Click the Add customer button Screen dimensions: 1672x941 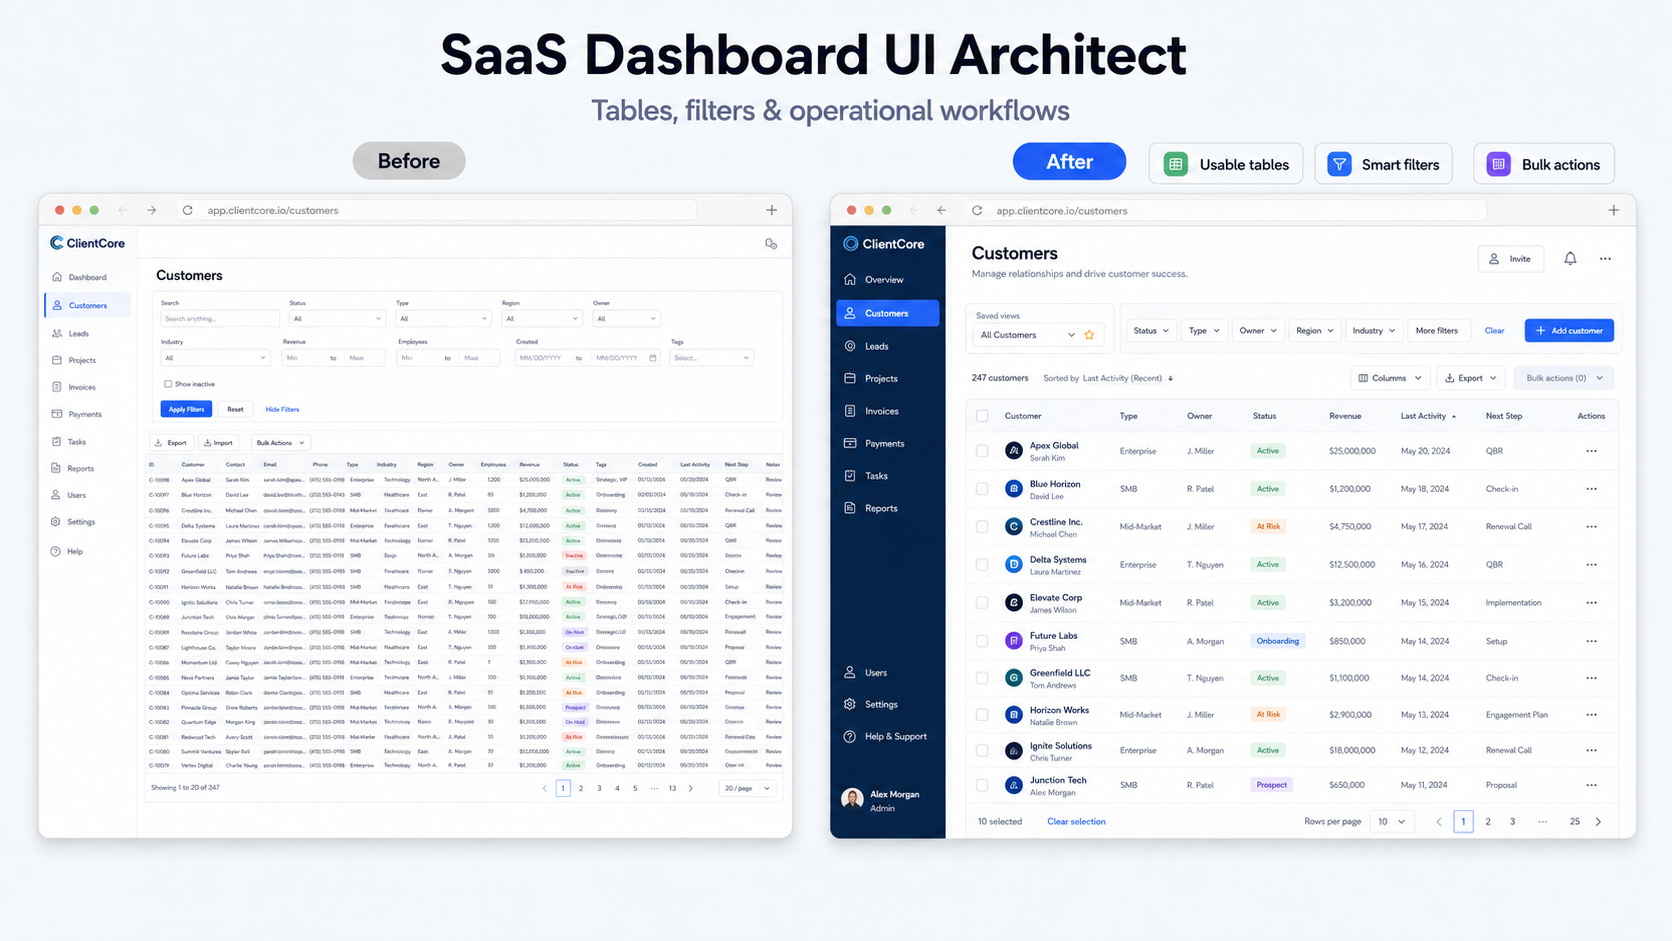pos(1569,331)
